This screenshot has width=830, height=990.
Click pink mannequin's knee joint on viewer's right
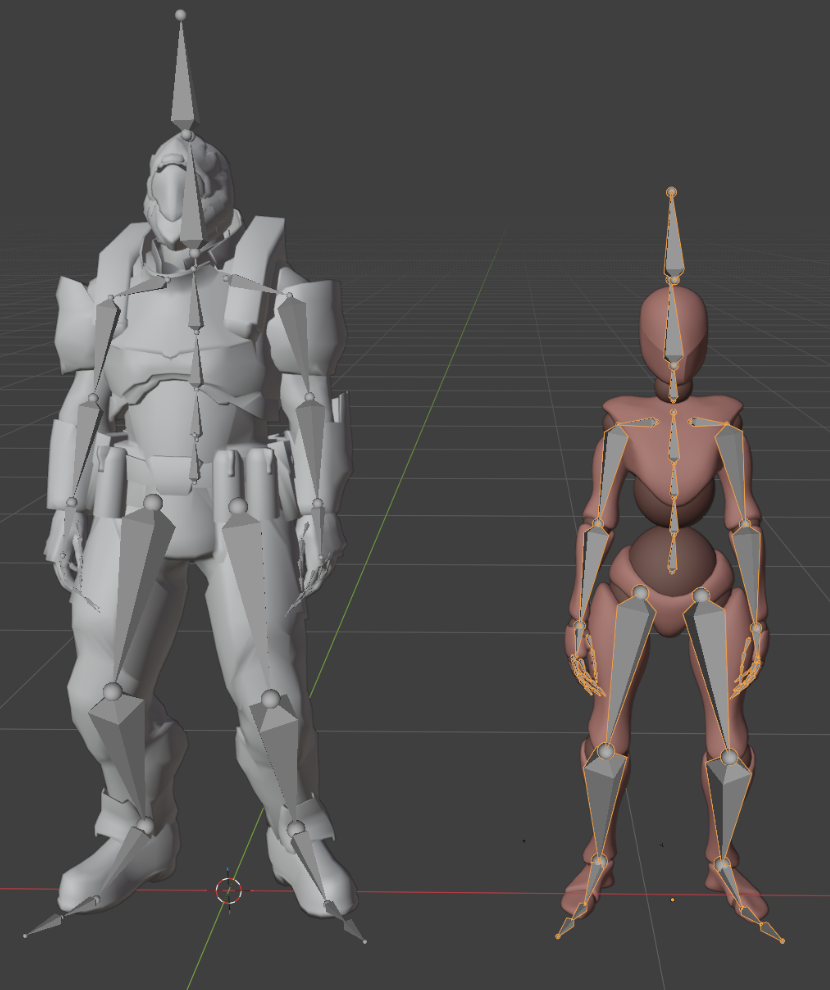click(729, 756)
